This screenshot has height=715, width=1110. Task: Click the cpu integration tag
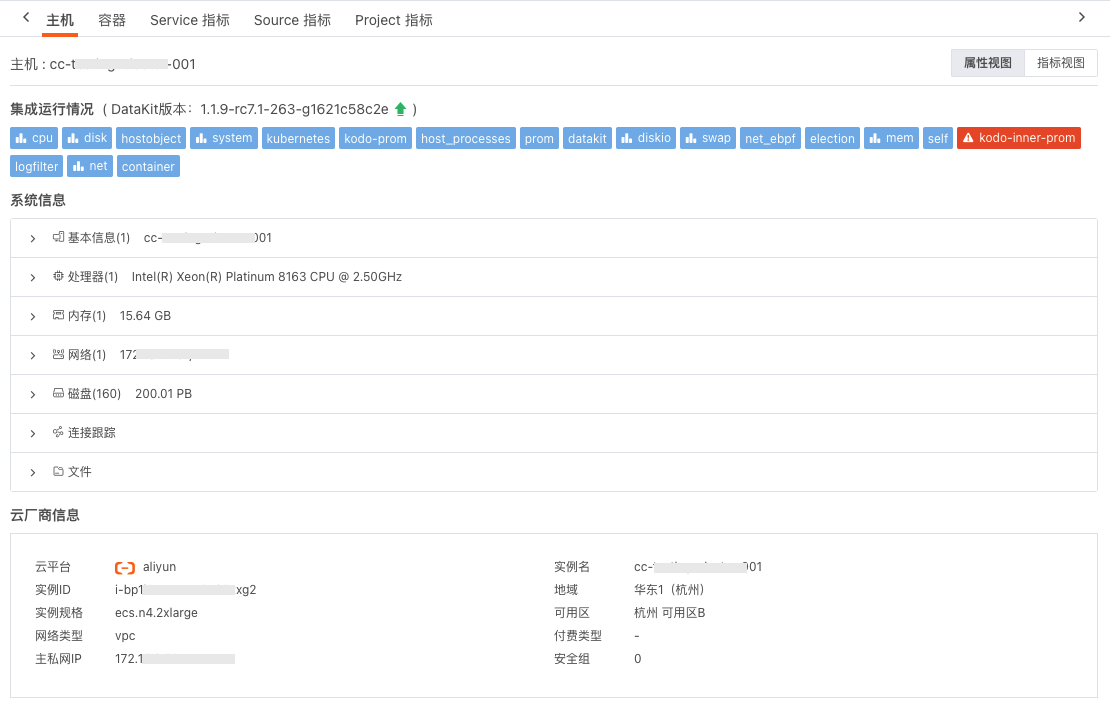pyautogui.click(x=34, y=138)
